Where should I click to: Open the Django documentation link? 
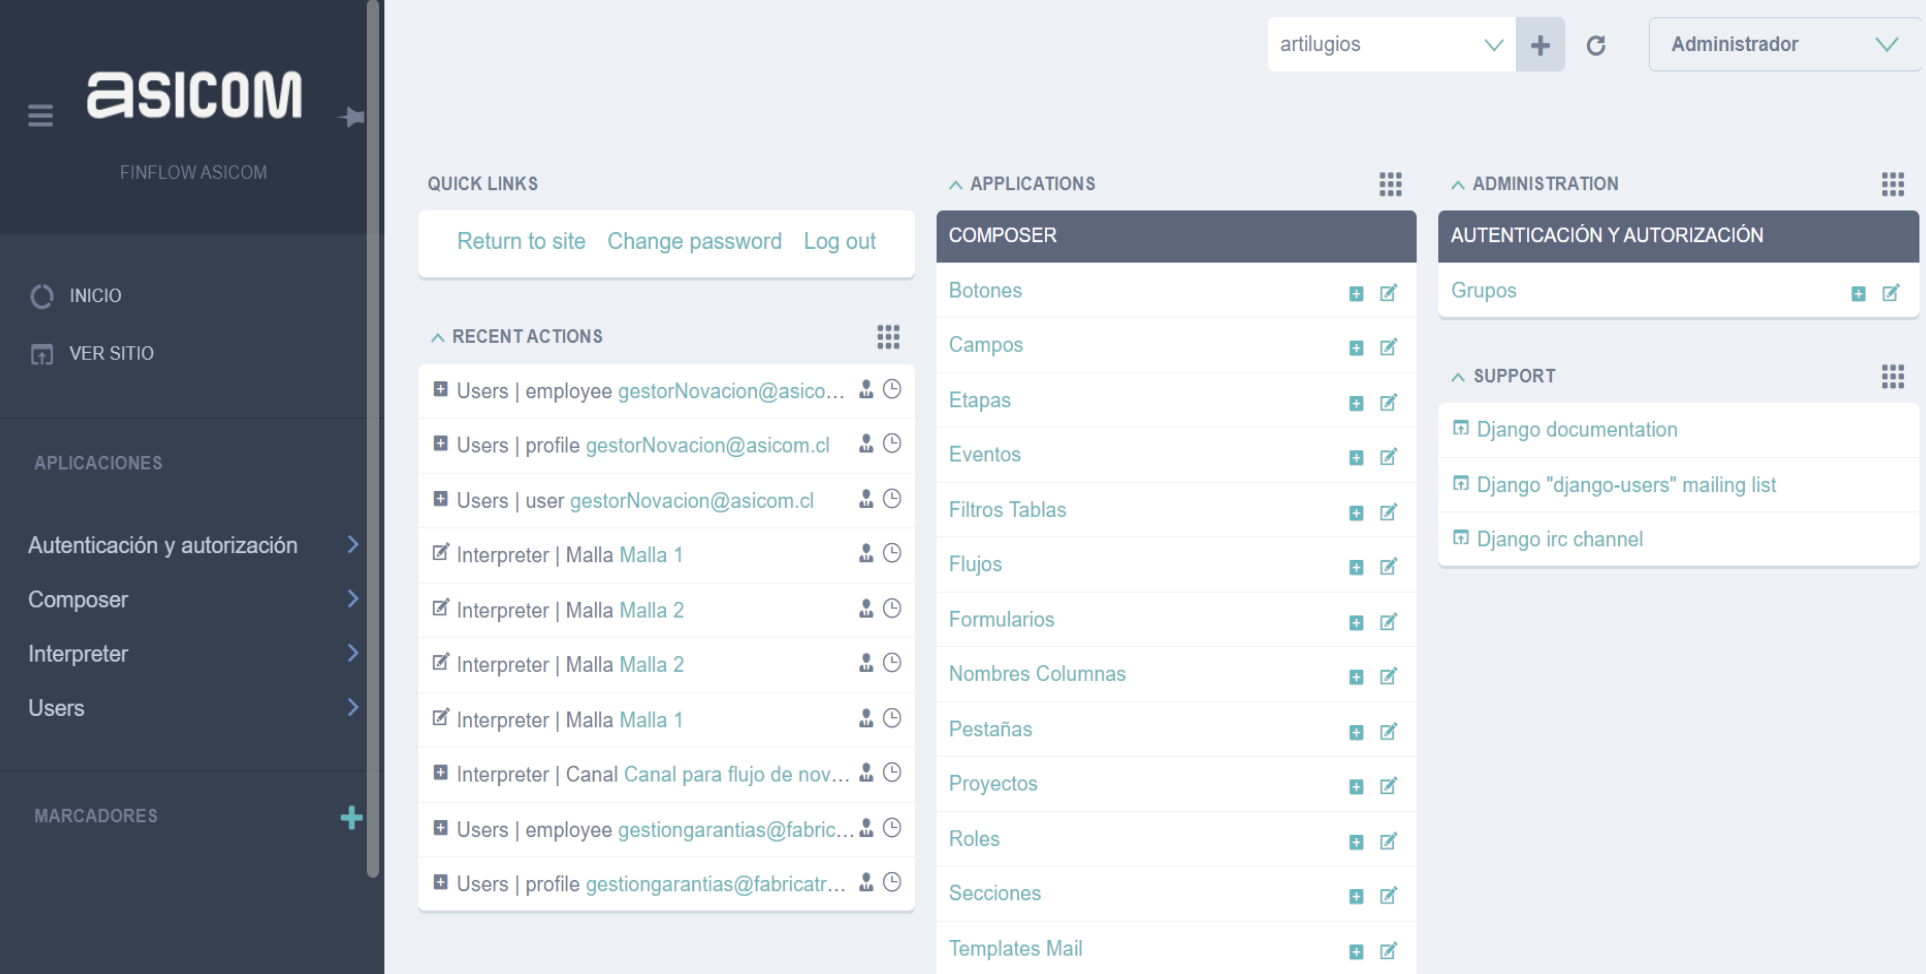coord(1576,430)
